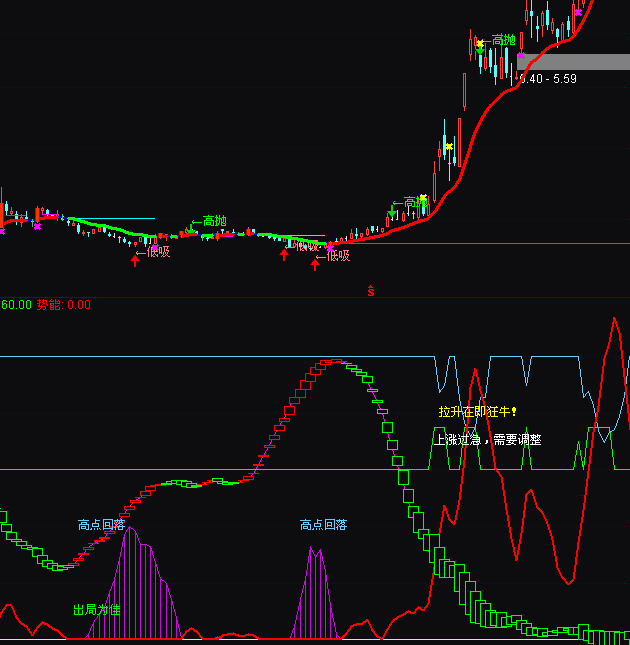Click the magenta marker at red trend line start
Screen dimensions: 630x645
(x=330, y=245)
